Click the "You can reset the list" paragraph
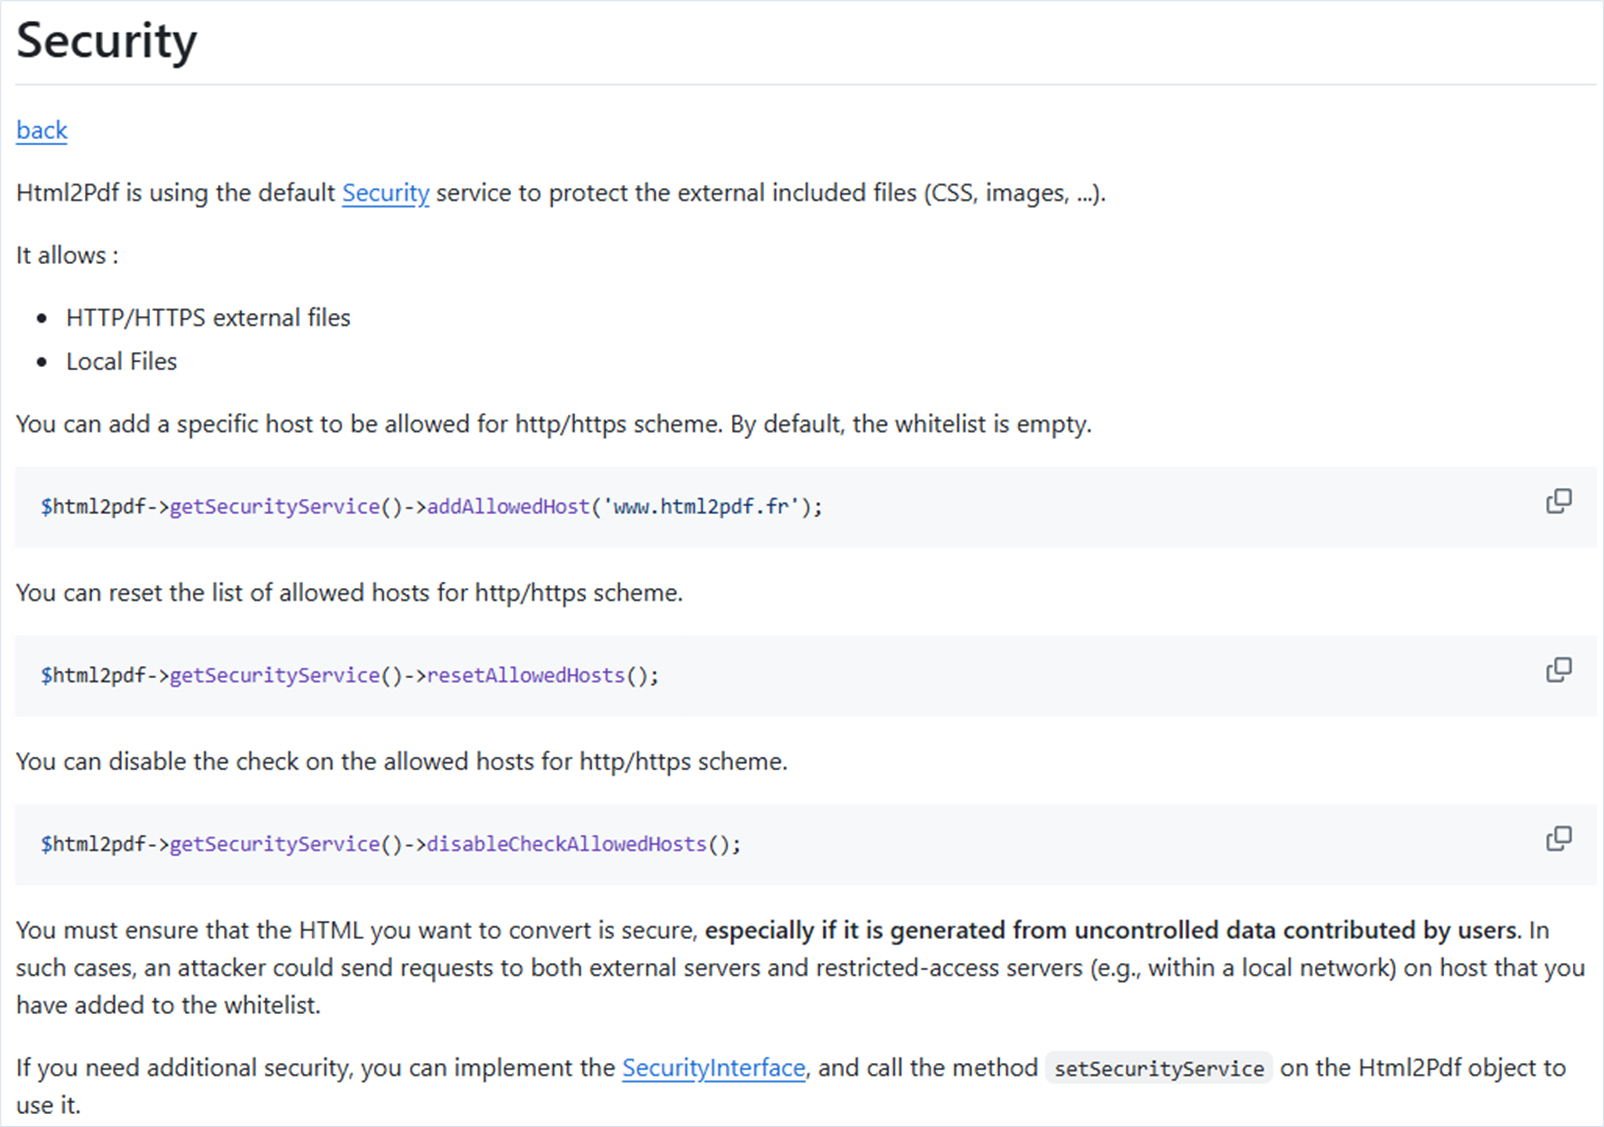Viewport: 1604px width, 1127px height. pos(349,593)
